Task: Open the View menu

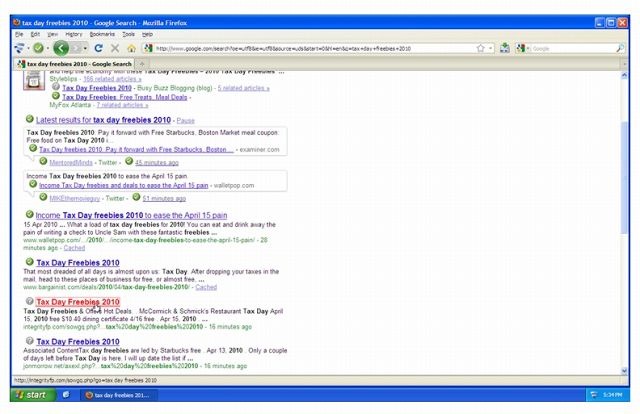Action: tap(52, 34)
